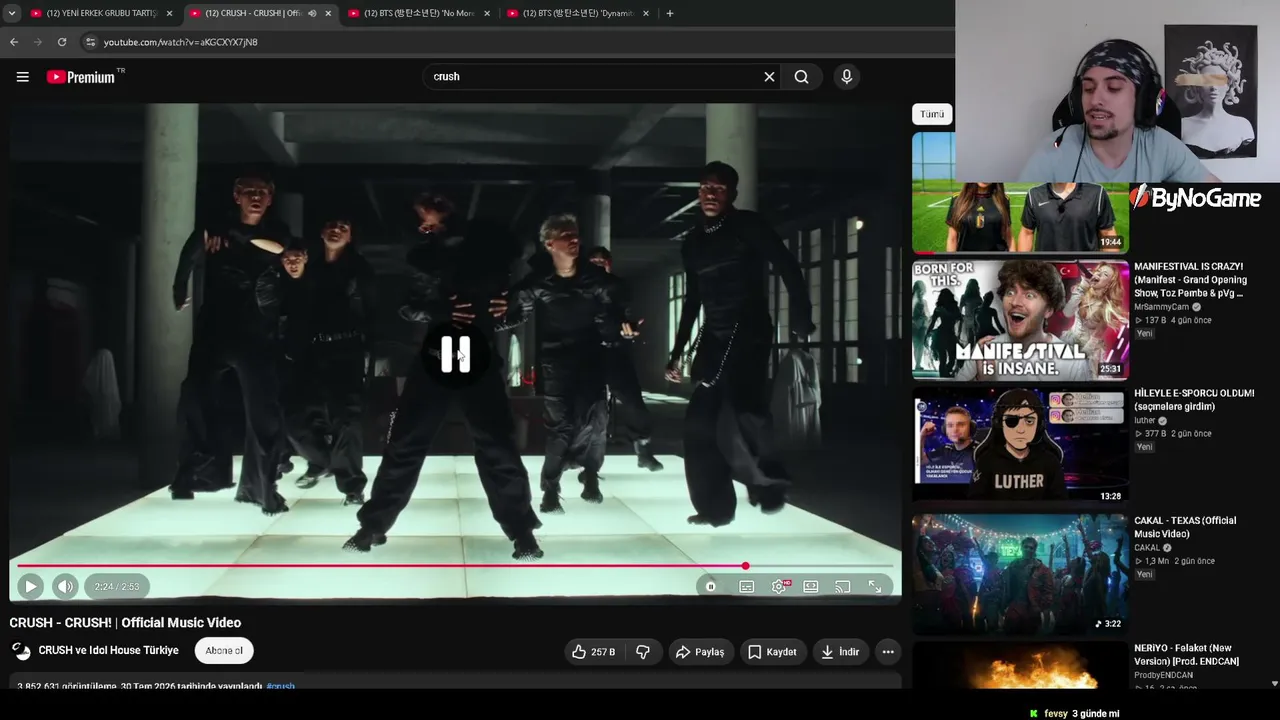The image size is (1280, 720).
Task: Close the BTS 'No More' tab
Action: (x=487, y=13)
